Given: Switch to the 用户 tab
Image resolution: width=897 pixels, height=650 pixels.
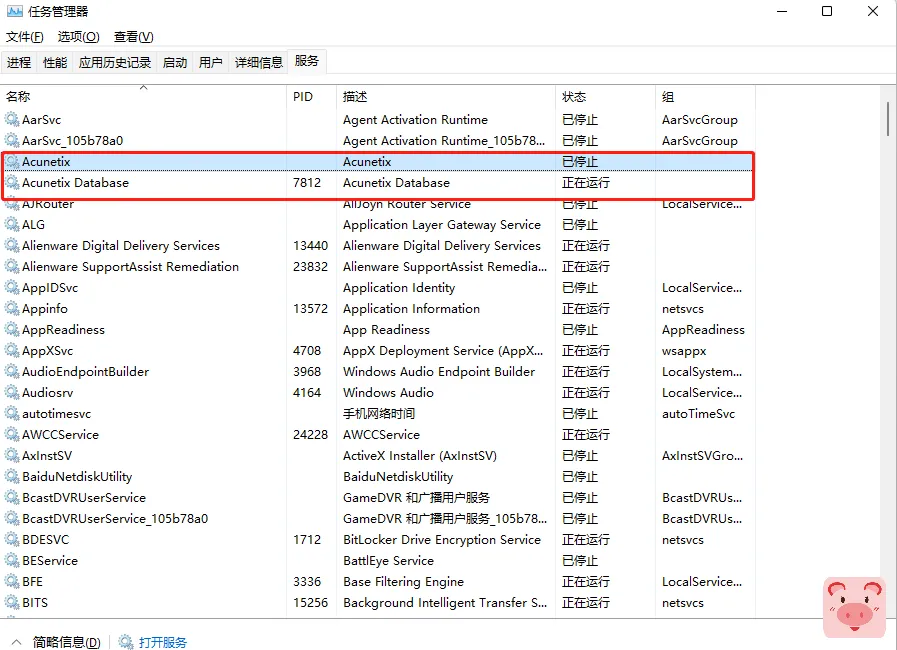Looking at the screenshot, I should [211, 62].
